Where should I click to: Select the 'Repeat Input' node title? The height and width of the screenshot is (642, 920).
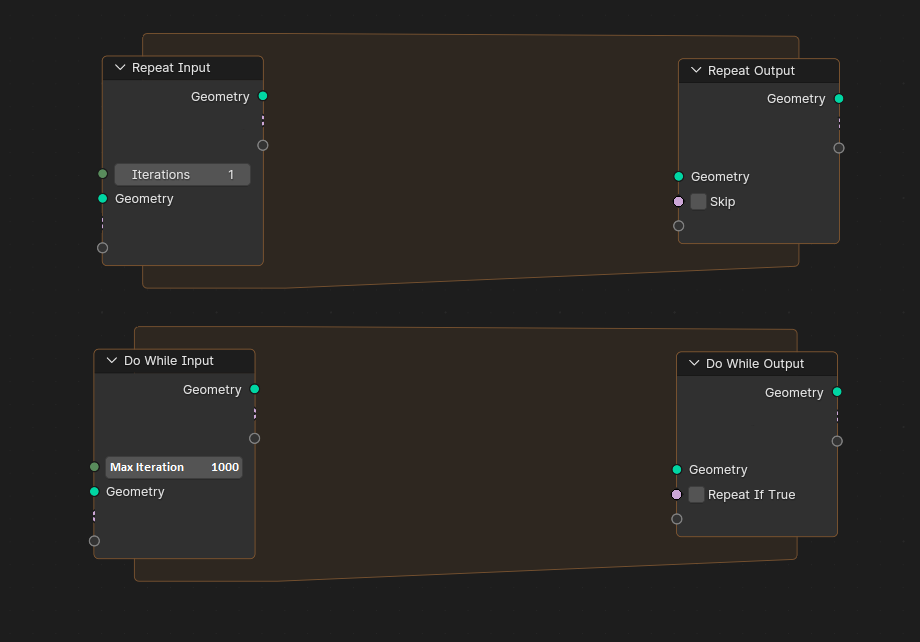point(171,67)
